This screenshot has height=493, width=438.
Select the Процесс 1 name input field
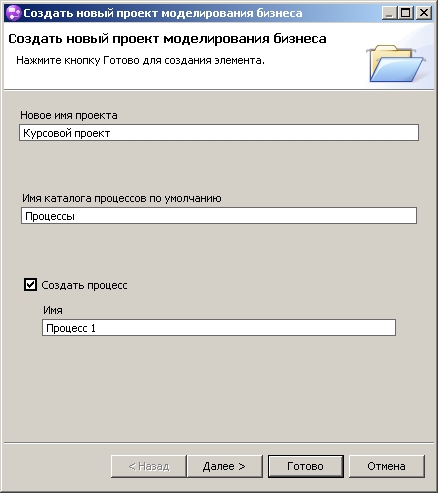[219, 328]
